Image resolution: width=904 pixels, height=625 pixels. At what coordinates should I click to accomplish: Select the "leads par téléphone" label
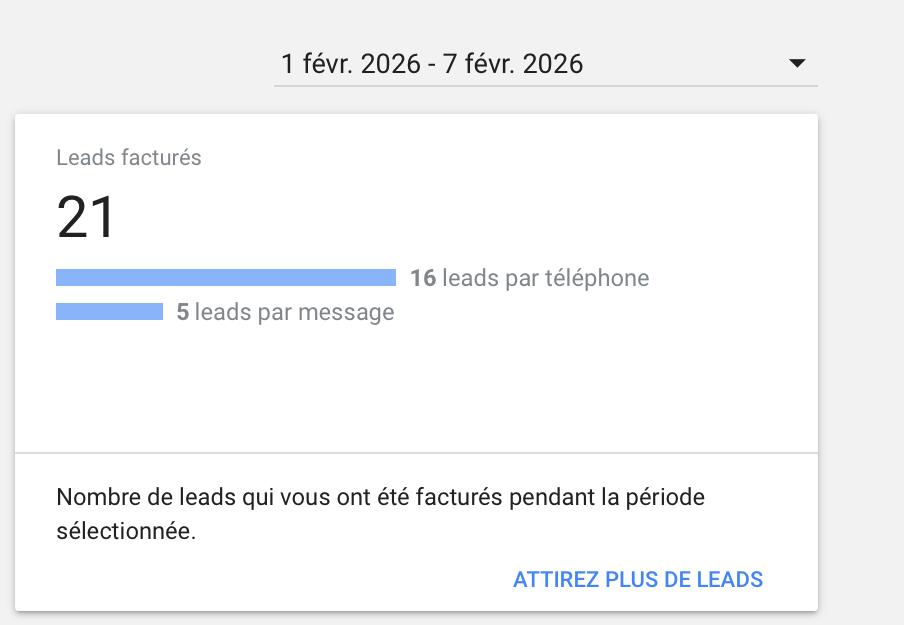pyautogui.click(x=545, y=278)
